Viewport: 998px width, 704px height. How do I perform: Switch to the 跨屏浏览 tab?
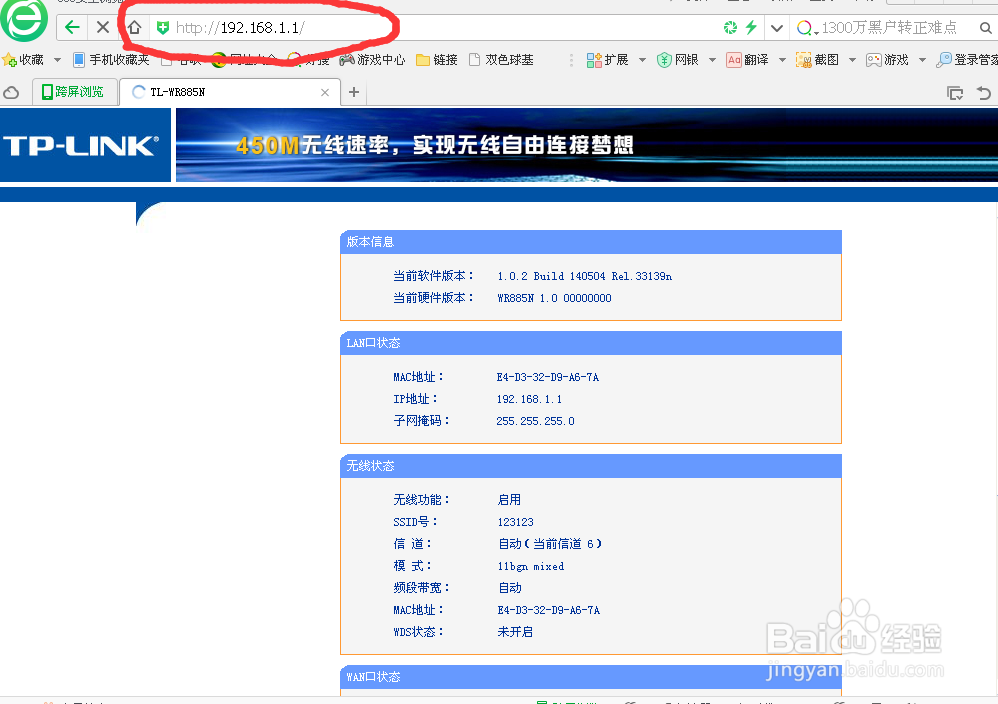click(x=75, y=92)
